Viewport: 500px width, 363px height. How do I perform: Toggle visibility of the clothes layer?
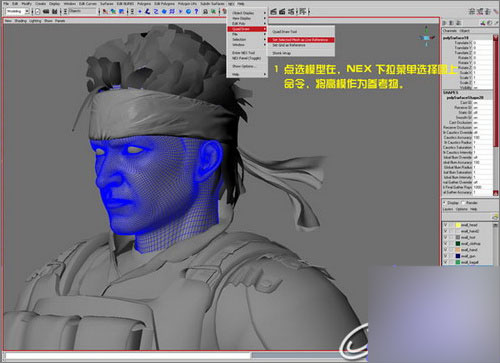[445, 244]
